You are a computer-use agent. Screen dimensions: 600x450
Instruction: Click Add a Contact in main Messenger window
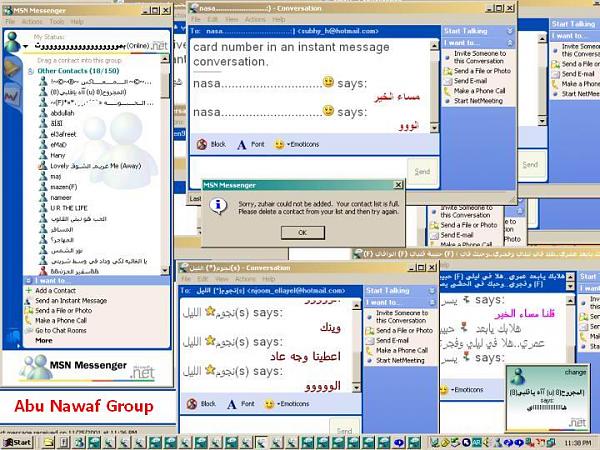(x=56, y=291)
